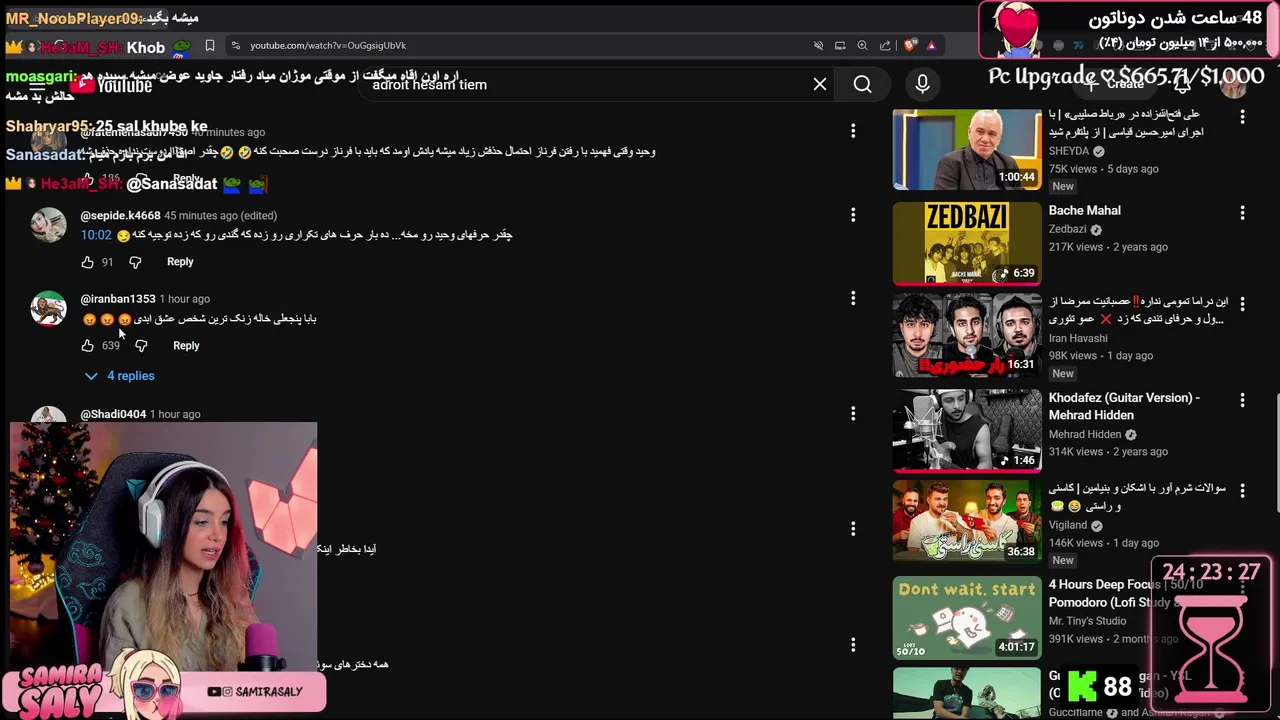Click '314K views • 2 years ago' text
Viewport: 1280px width, 720px height.
[1108, 452]
